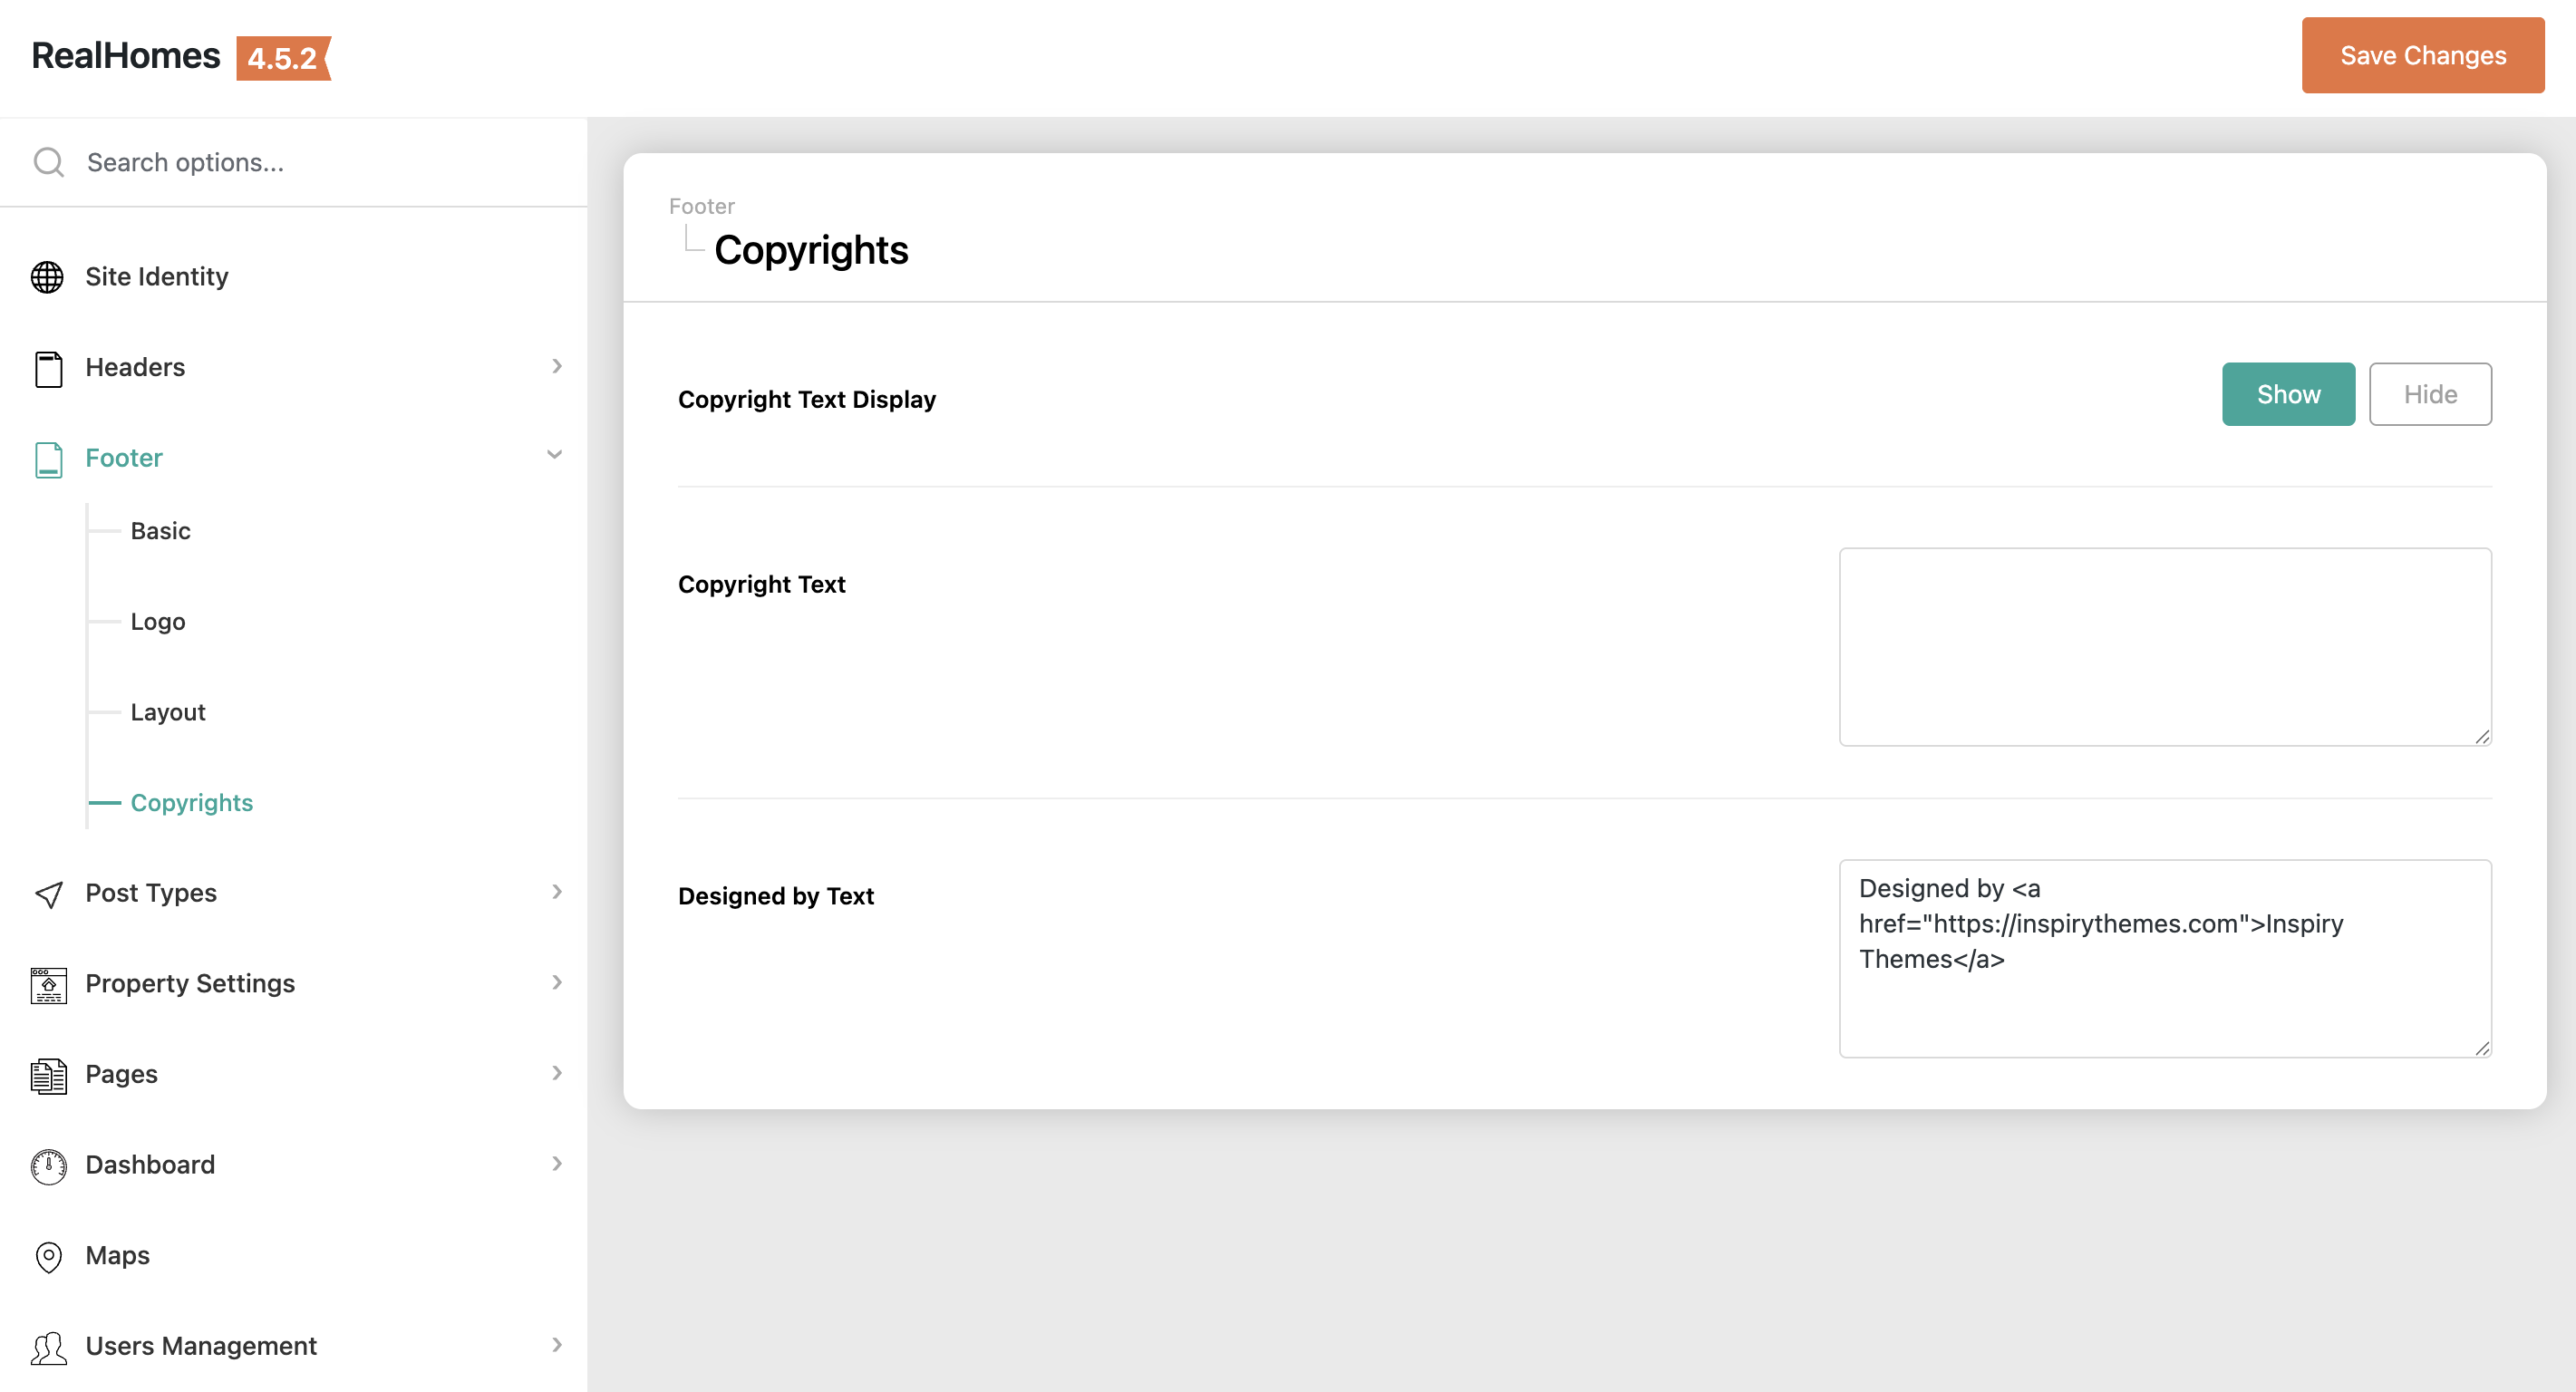The image size is (2576, 1392).
Task: Expand the Dashboard submenu arrow
Action: [557, 1163]
